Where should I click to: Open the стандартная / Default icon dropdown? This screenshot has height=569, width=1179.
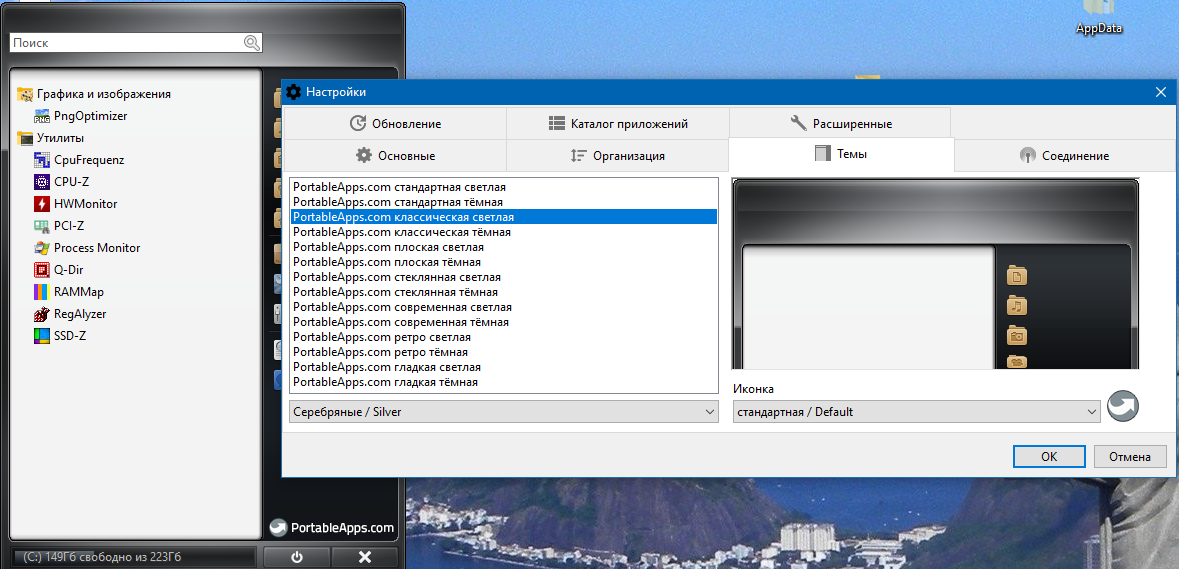[x=917, y=412]
